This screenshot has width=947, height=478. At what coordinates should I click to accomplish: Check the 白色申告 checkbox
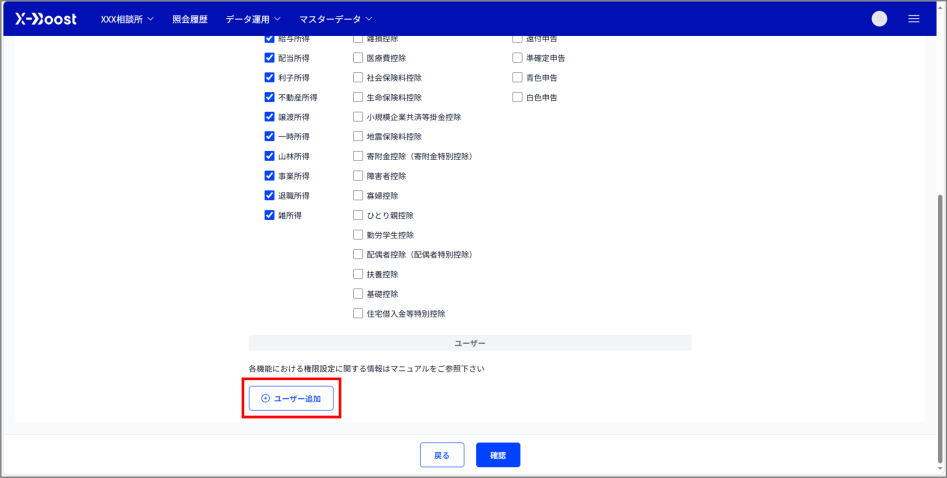click(518, 97)
